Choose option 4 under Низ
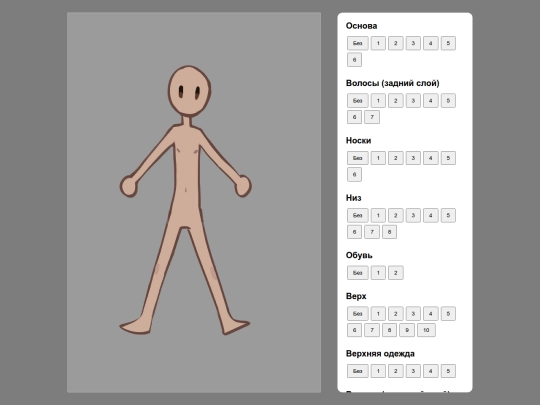 [431, 215]
